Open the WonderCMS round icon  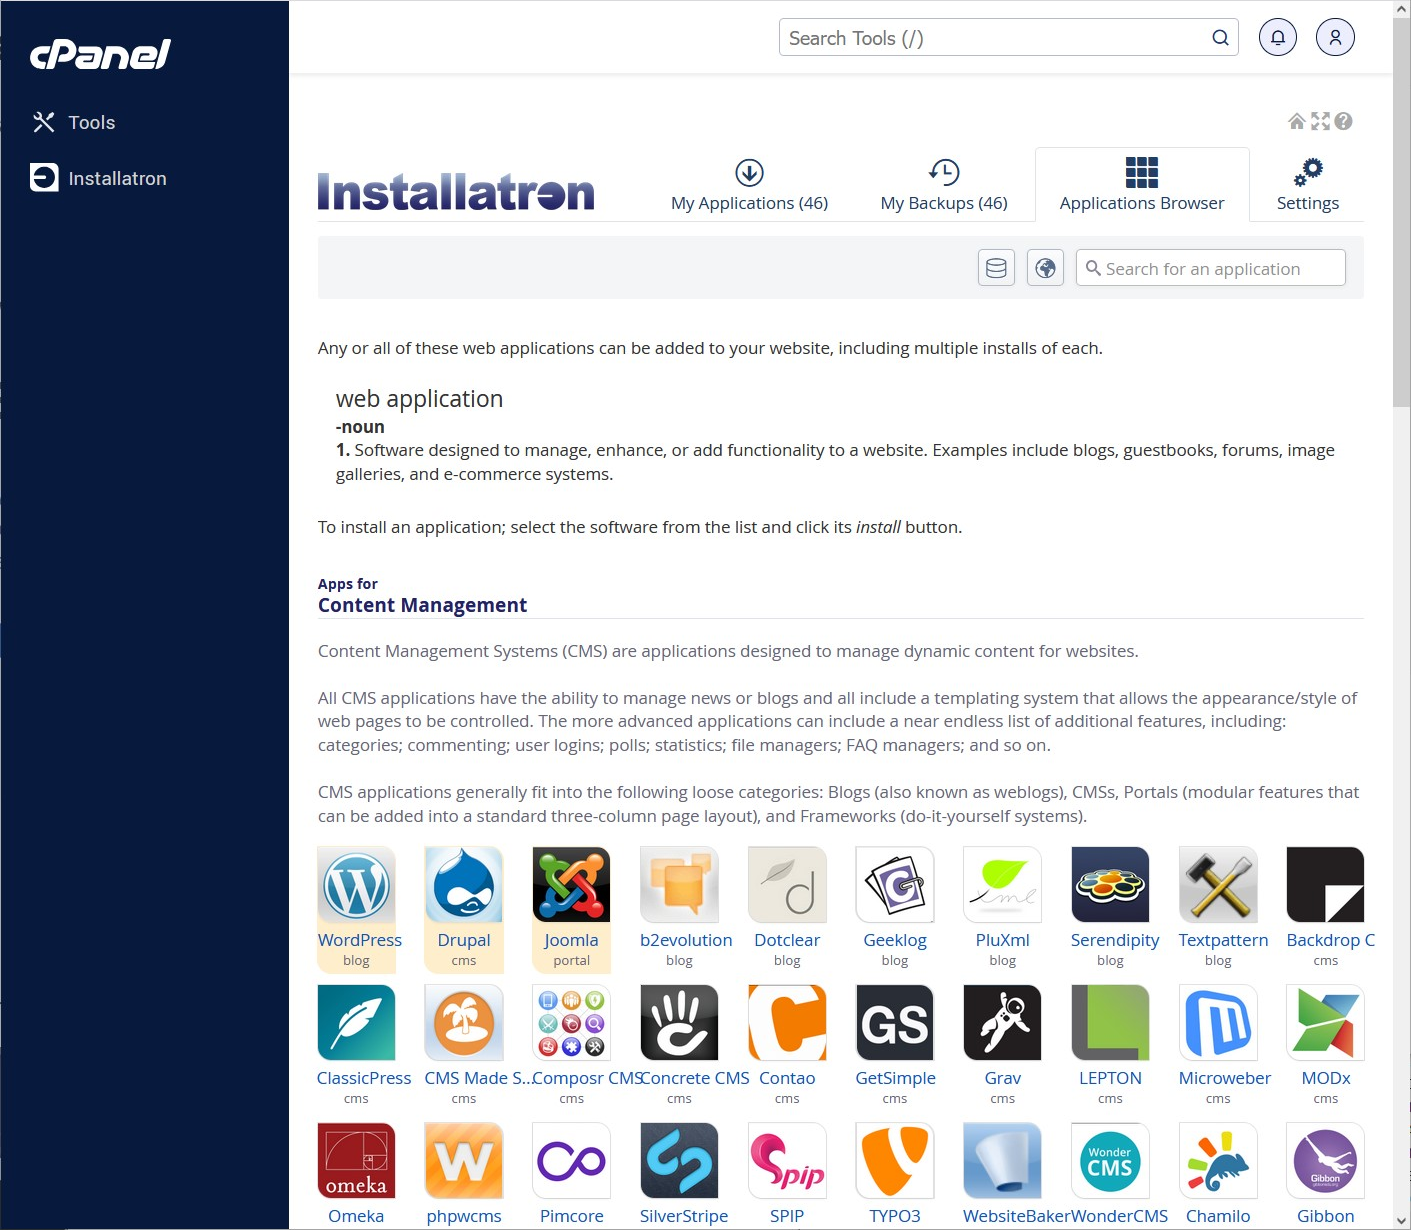[x=1111, y=1161]
